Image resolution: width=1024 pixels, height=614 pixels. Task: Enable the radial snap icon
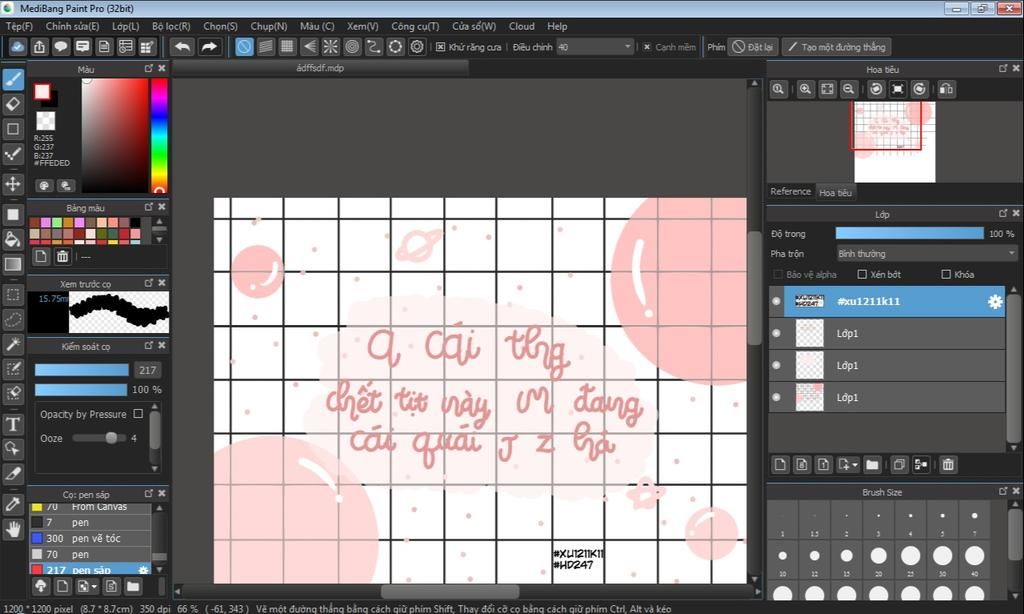pyautogui.click(x=330, y=47)
